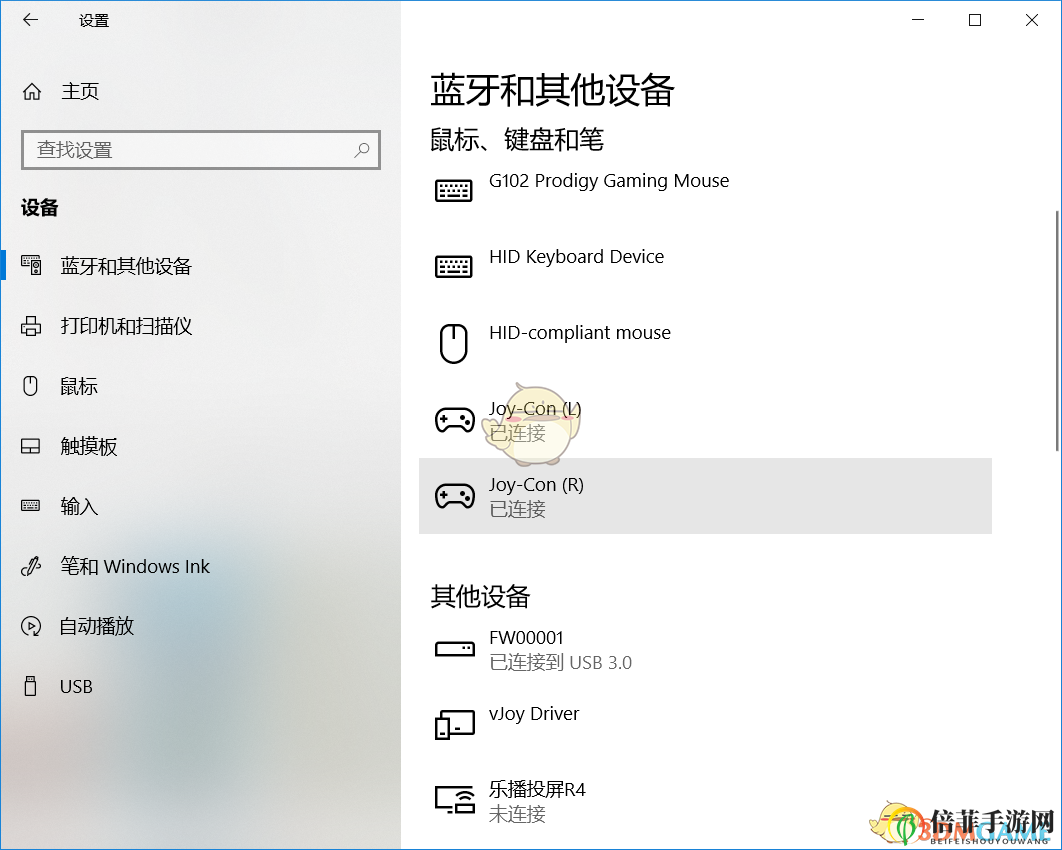The width and height of the screenshot is (1062, 850).
Task: Click the HID Keyboard Device icon
Action: pyautogui.click(x=454, y=266)
